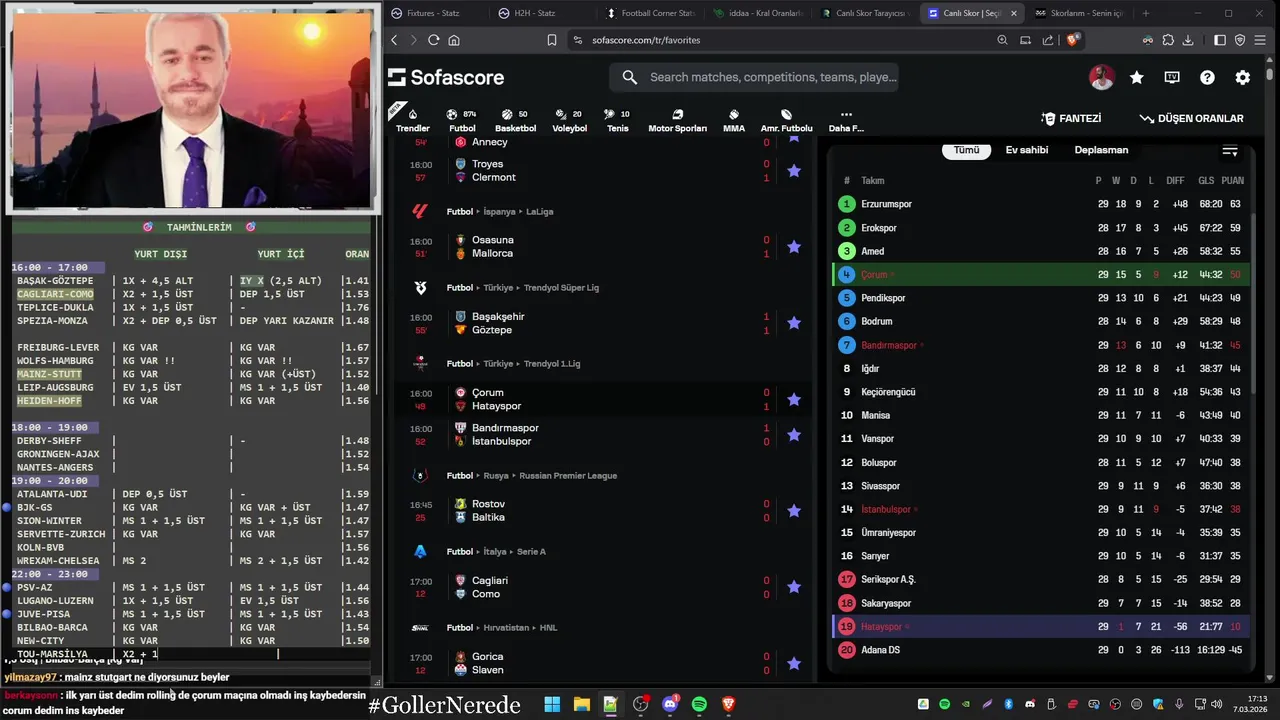1280x720 pixels.
Task: Unfavorite the Gorica vs Slaven match star
Action: pos(794,663)
